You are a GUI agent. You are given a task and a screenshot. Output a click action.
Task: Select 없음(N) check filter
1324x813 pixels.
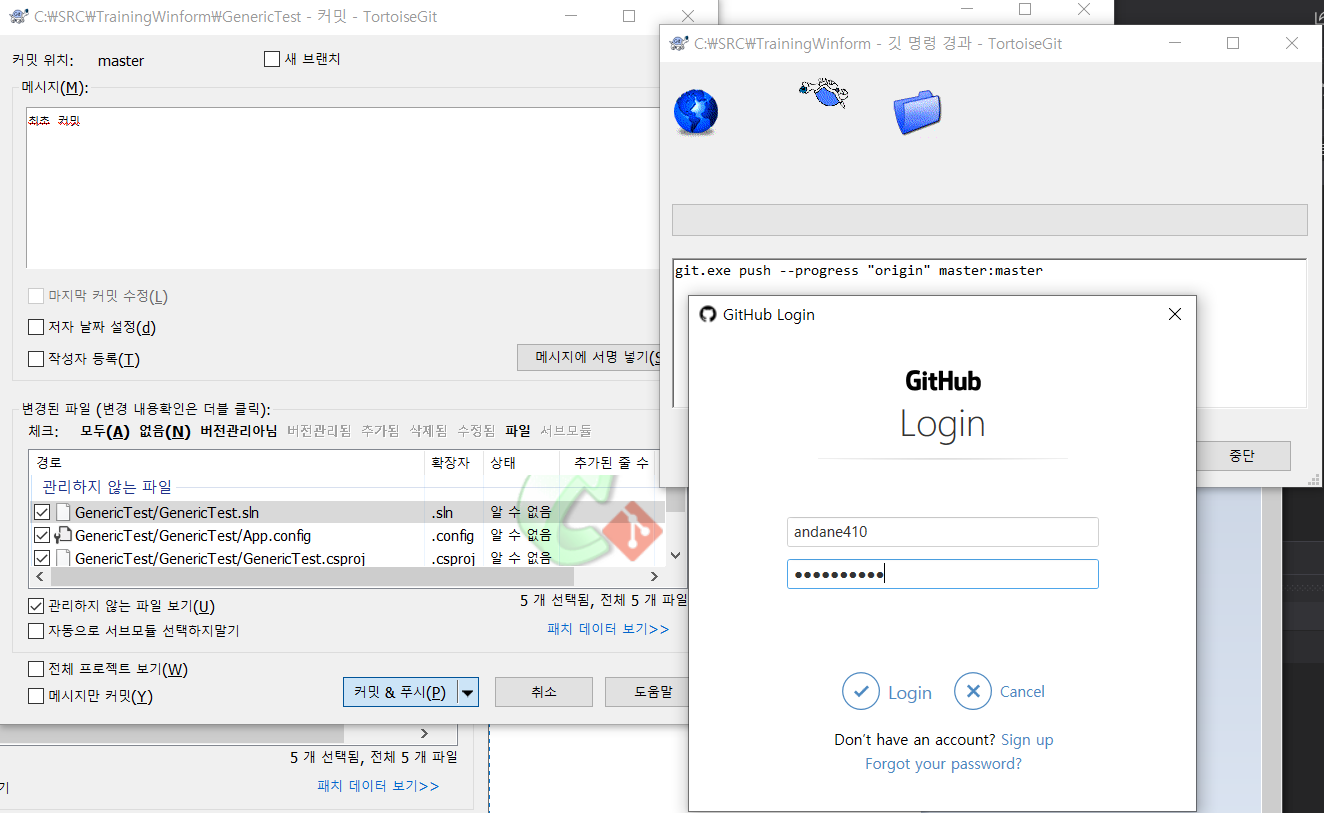pyautogui.click(x=165, y=431)
